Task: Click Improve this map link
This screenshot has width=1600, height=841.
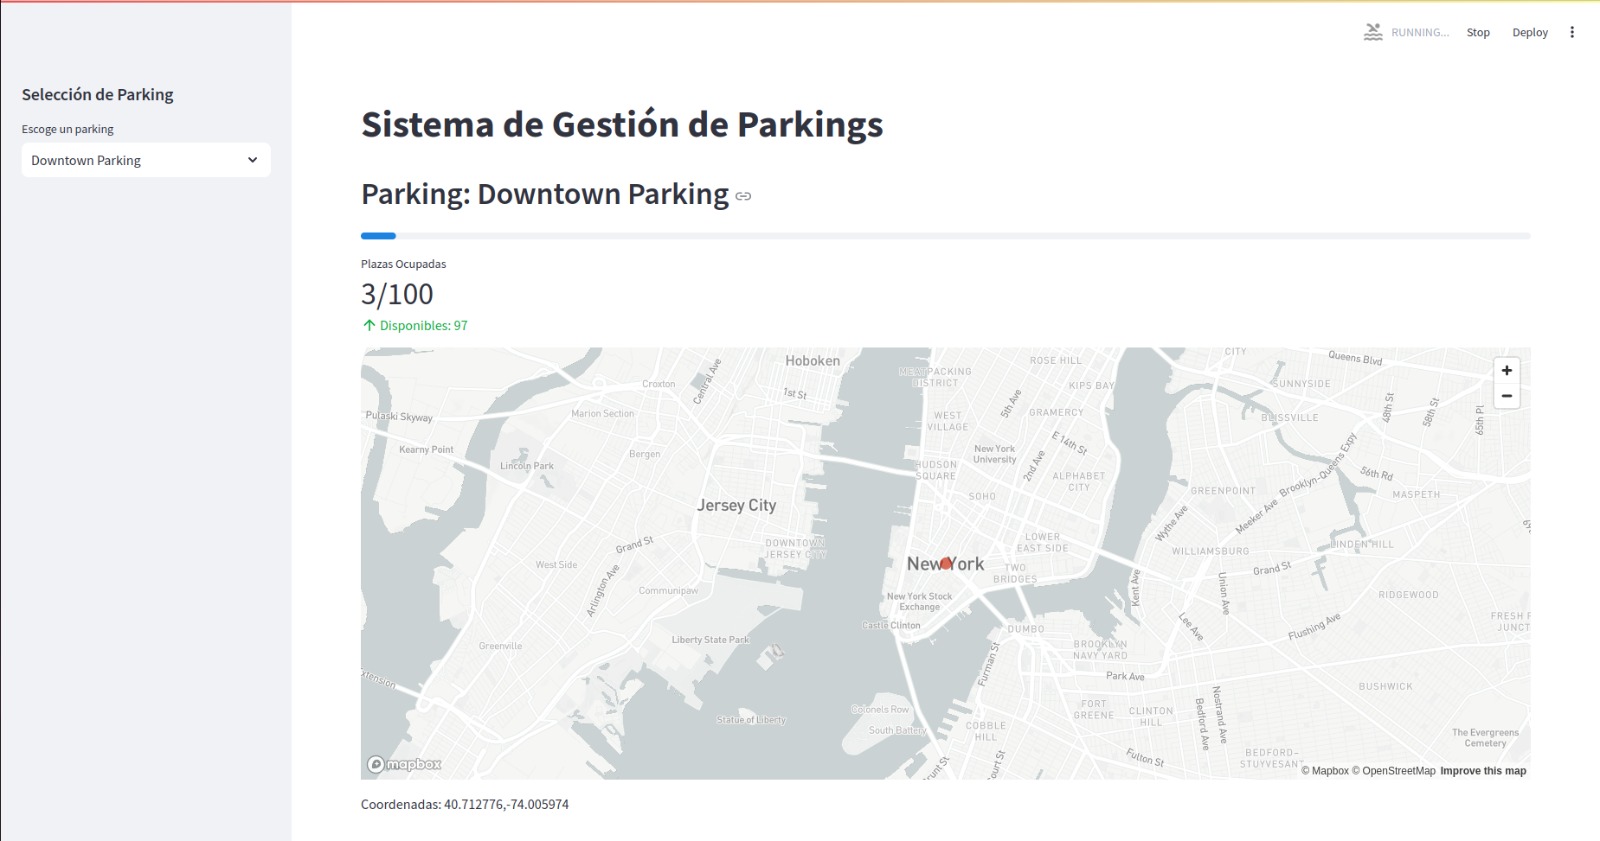Action: (1483, 771)
